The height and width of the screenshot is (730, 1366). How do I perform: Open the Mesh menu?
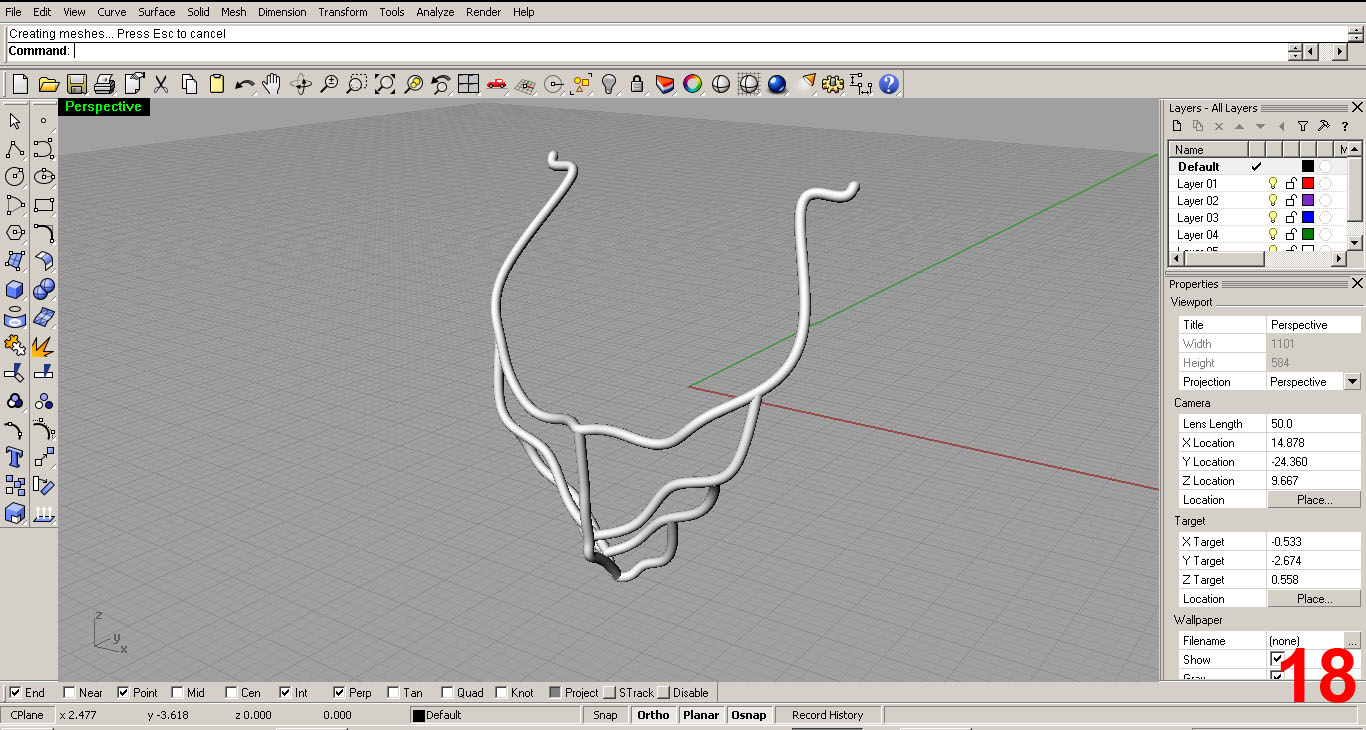[234, 12]
